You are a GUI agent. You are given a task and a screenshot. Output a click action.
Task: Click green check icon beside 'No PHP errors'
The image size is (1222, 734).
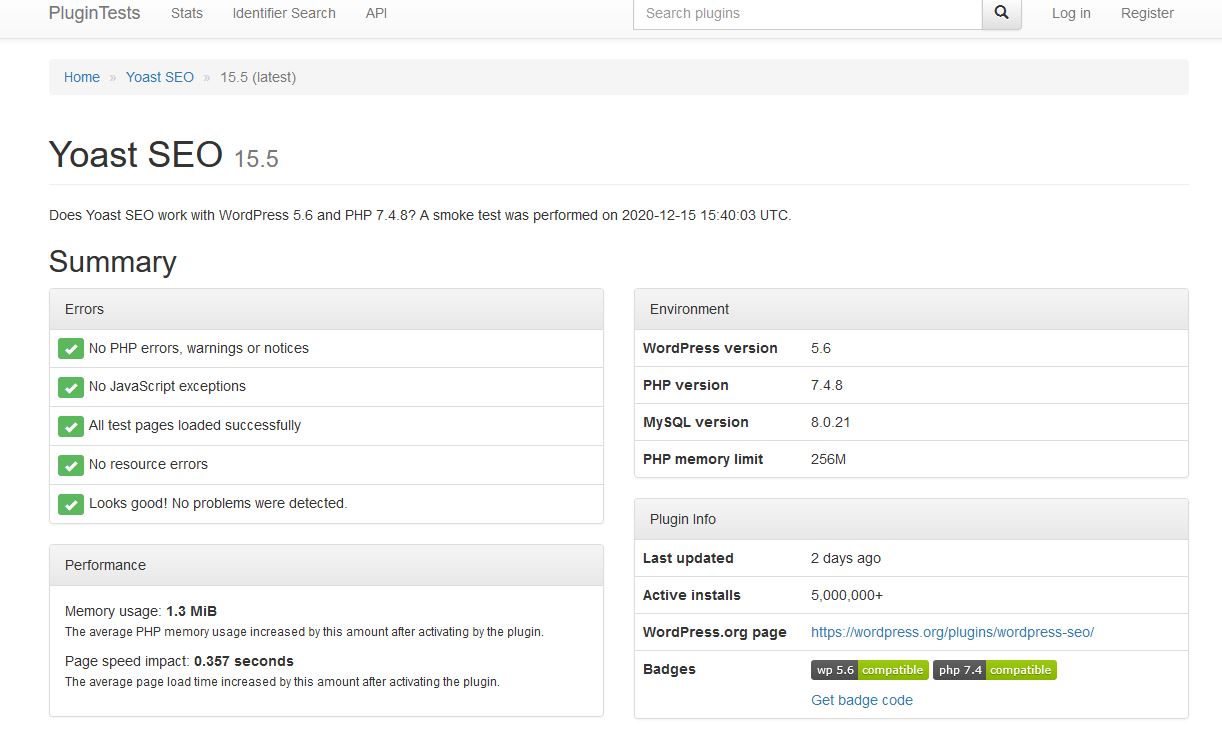click(70, 349)
